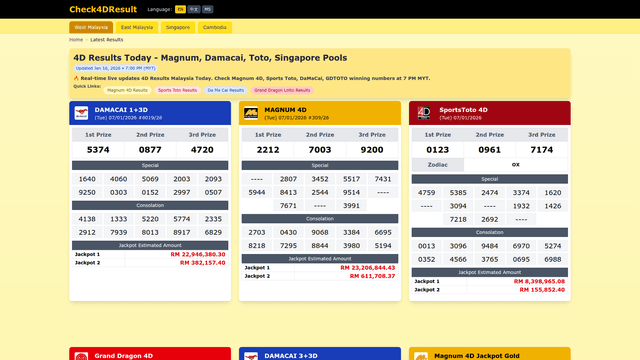Click Magnum Jackpot 2 amount RM 611,708.37

pyautogui.click(x=372, y=276)
